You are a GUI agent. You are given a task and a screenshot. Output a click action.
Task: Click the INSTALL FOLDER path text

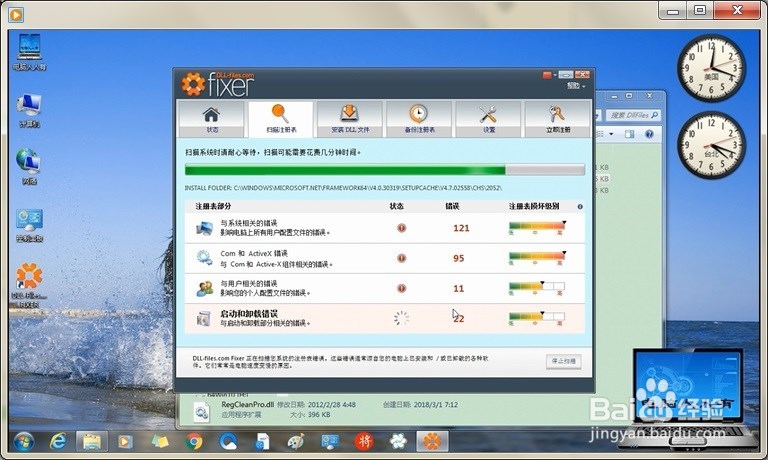(x=343, y=188)
